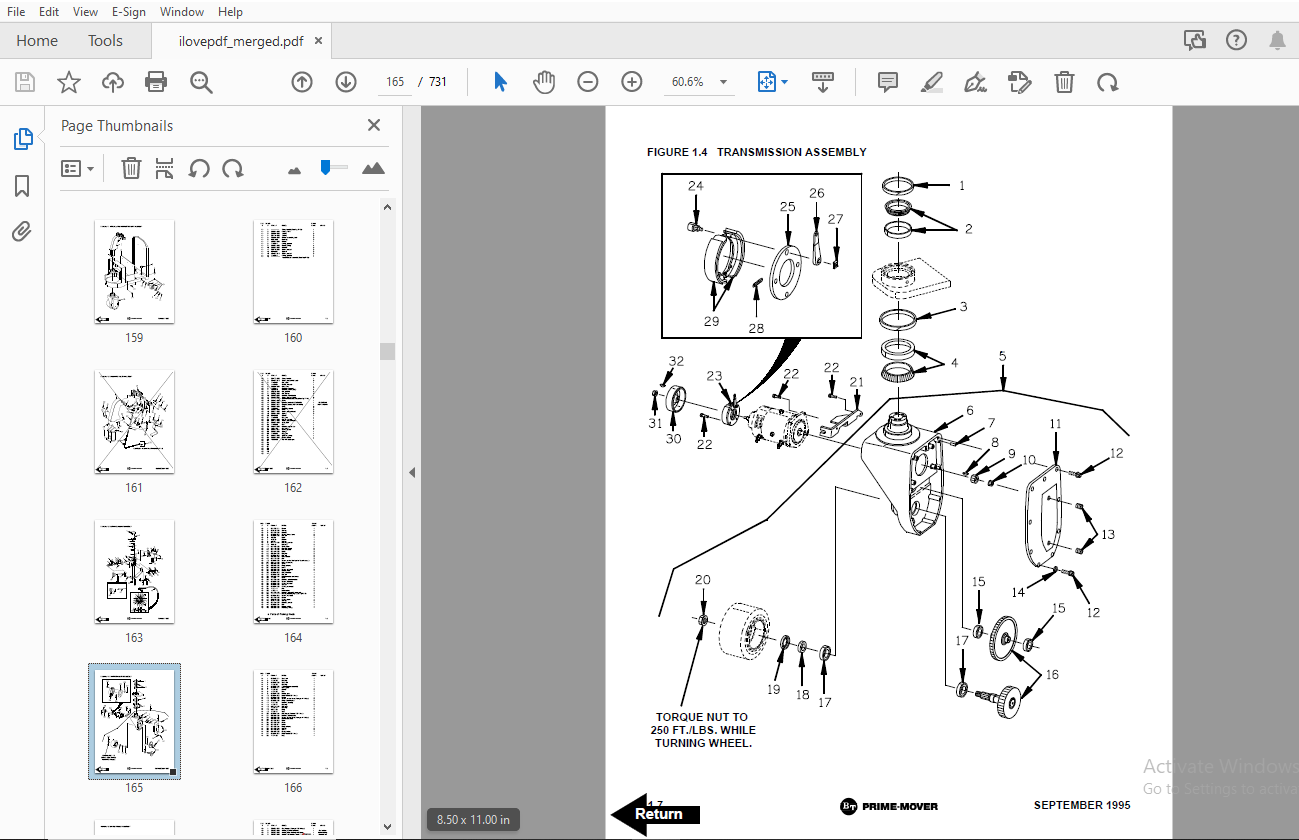Enlarge thumbnail size large mountain icon
Viewport: 1299px width, 840px height.
click(x=373, y=168)
